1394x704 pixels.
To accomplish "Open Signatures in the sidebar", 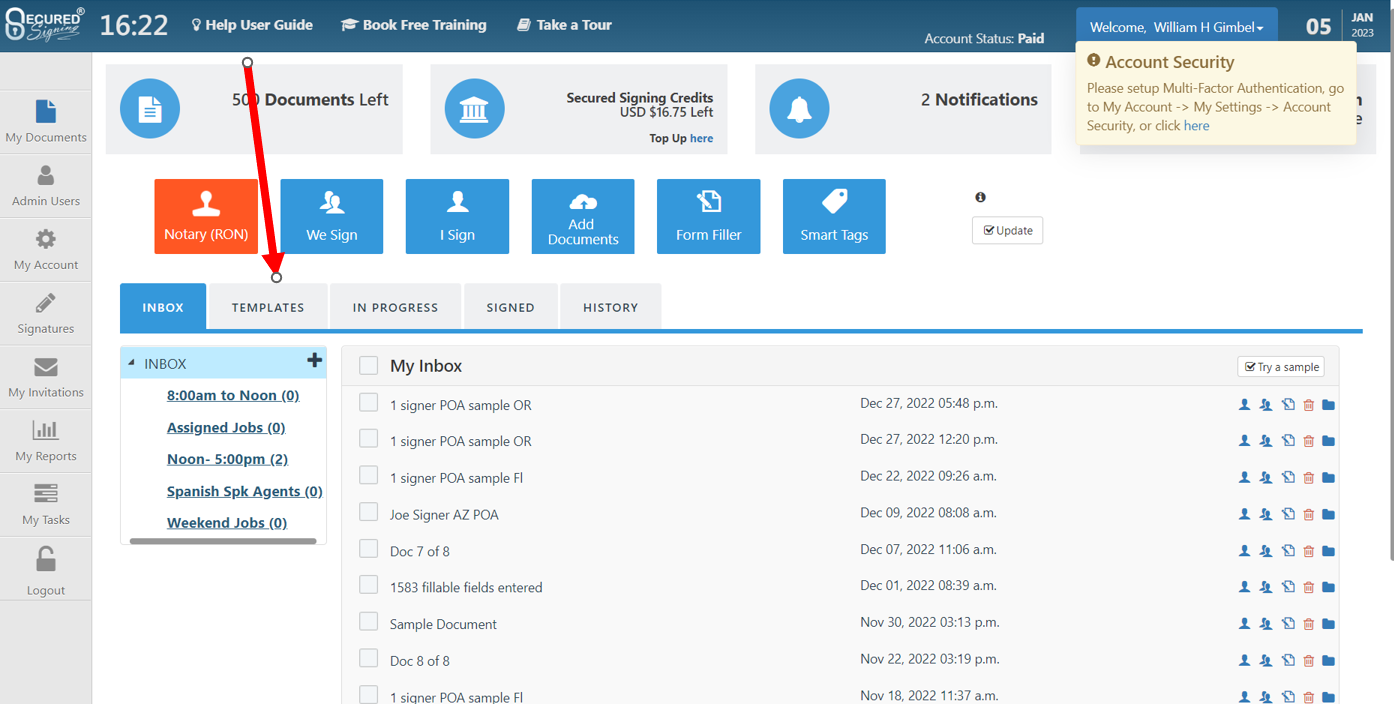I will pyautogui.click(x=46, y=313).
